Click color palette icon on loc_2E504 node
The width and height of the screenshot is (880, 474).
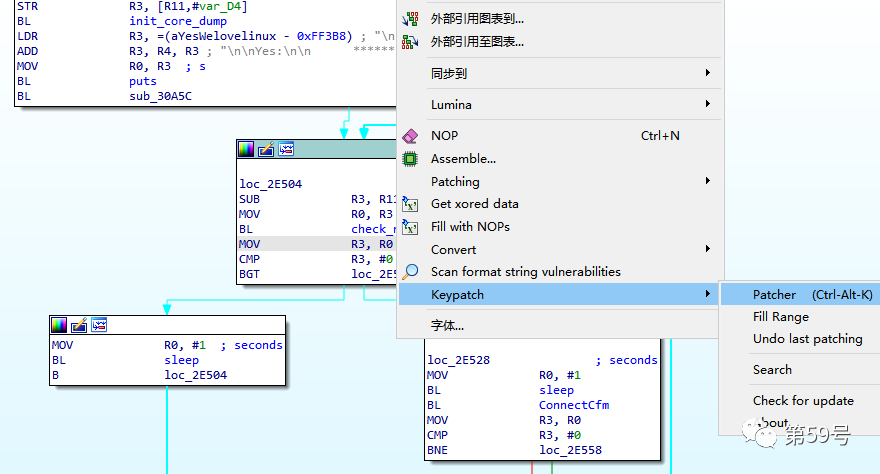coord(246,149)
